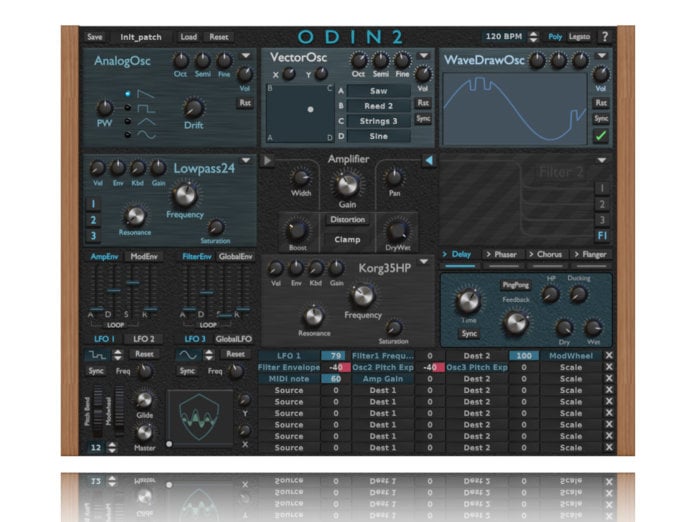Open the VectorOsc type dropdown arrow

click(x=423, y=55)
